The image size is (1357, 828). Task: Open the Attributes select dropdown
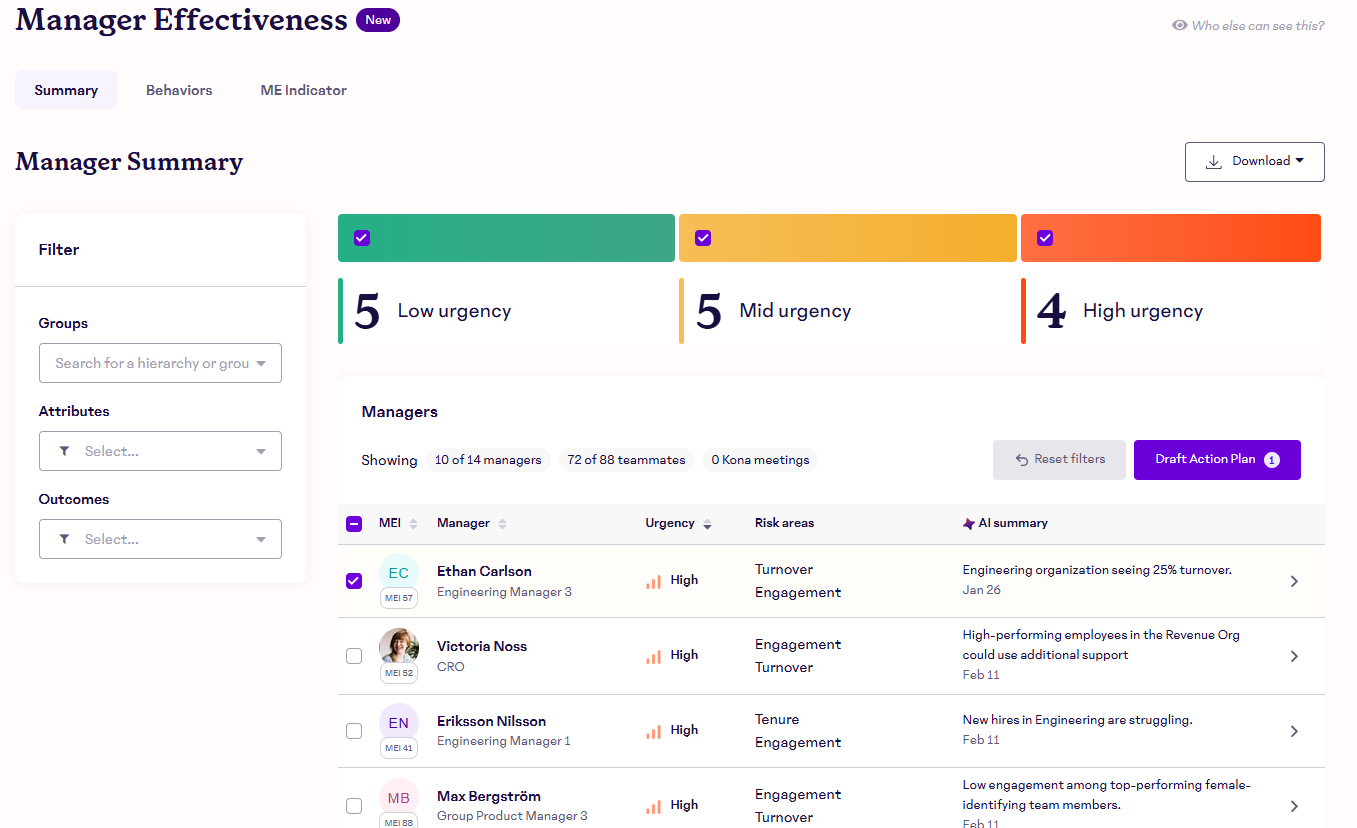[x=160, y=451]
